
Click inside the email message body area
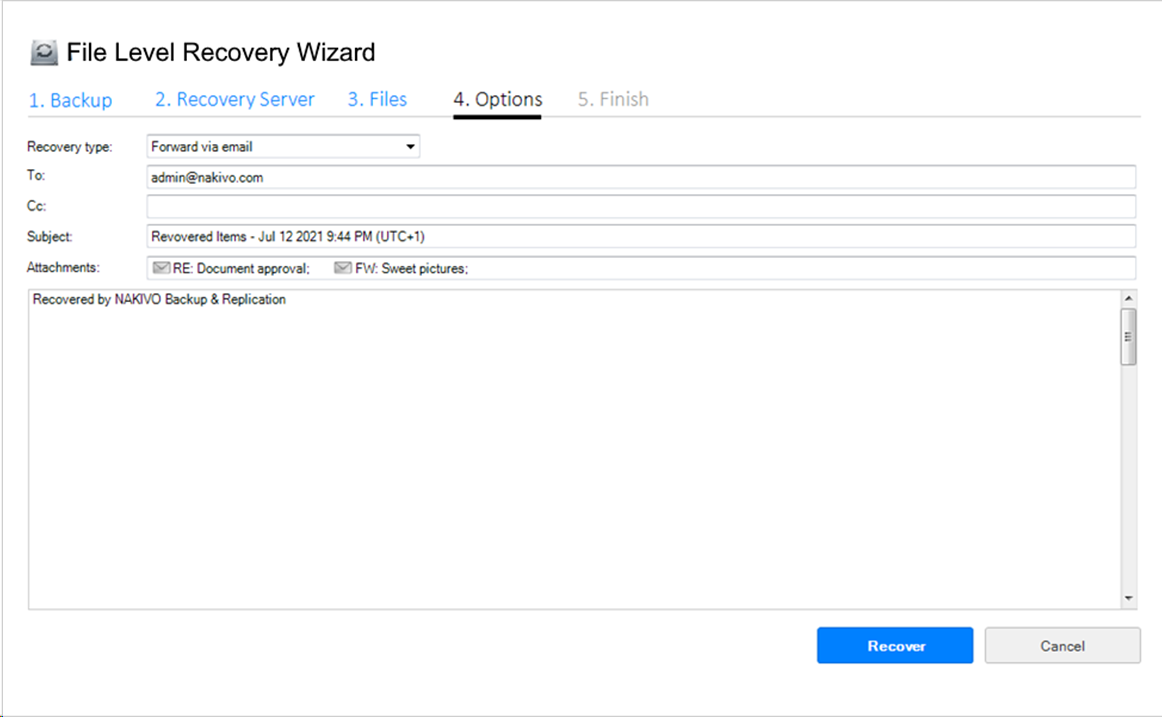[570, 450]
